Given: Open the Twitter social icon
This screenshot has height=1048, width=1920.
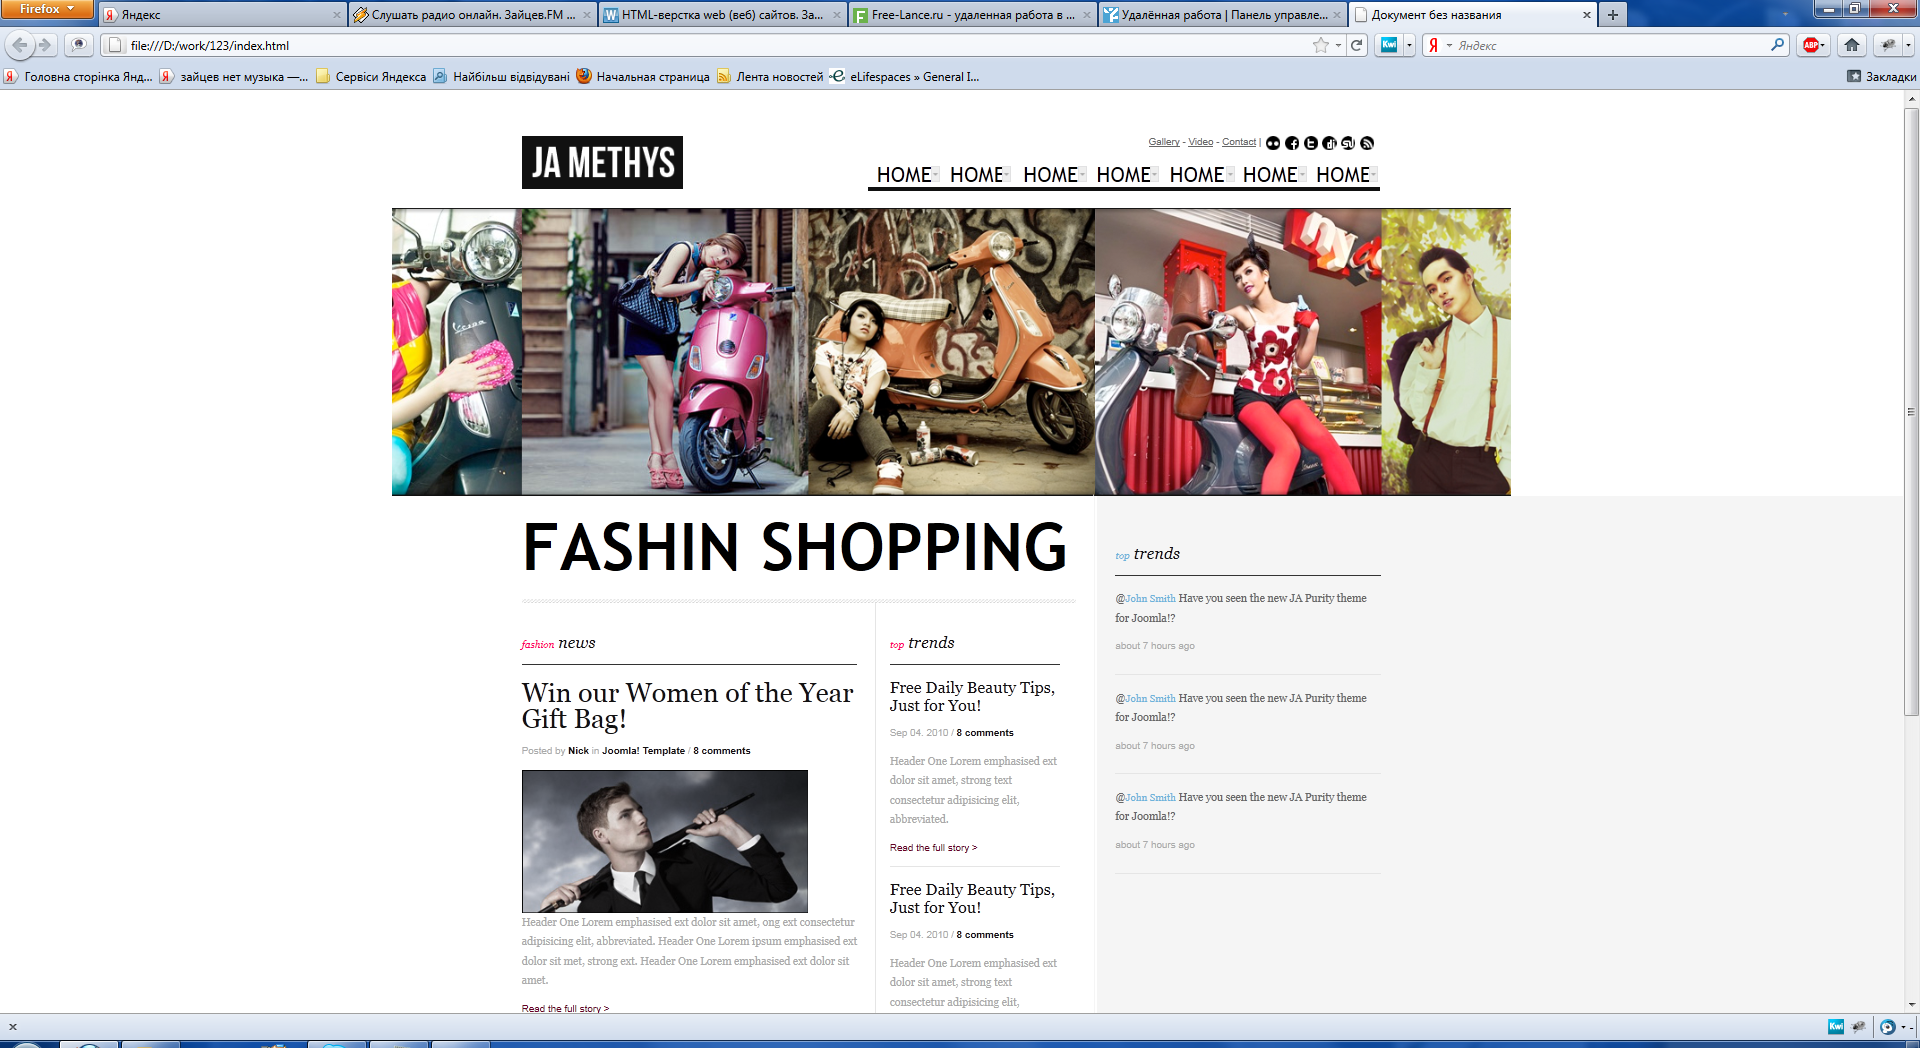Looking at the screenshot, I should [1311, 143].
